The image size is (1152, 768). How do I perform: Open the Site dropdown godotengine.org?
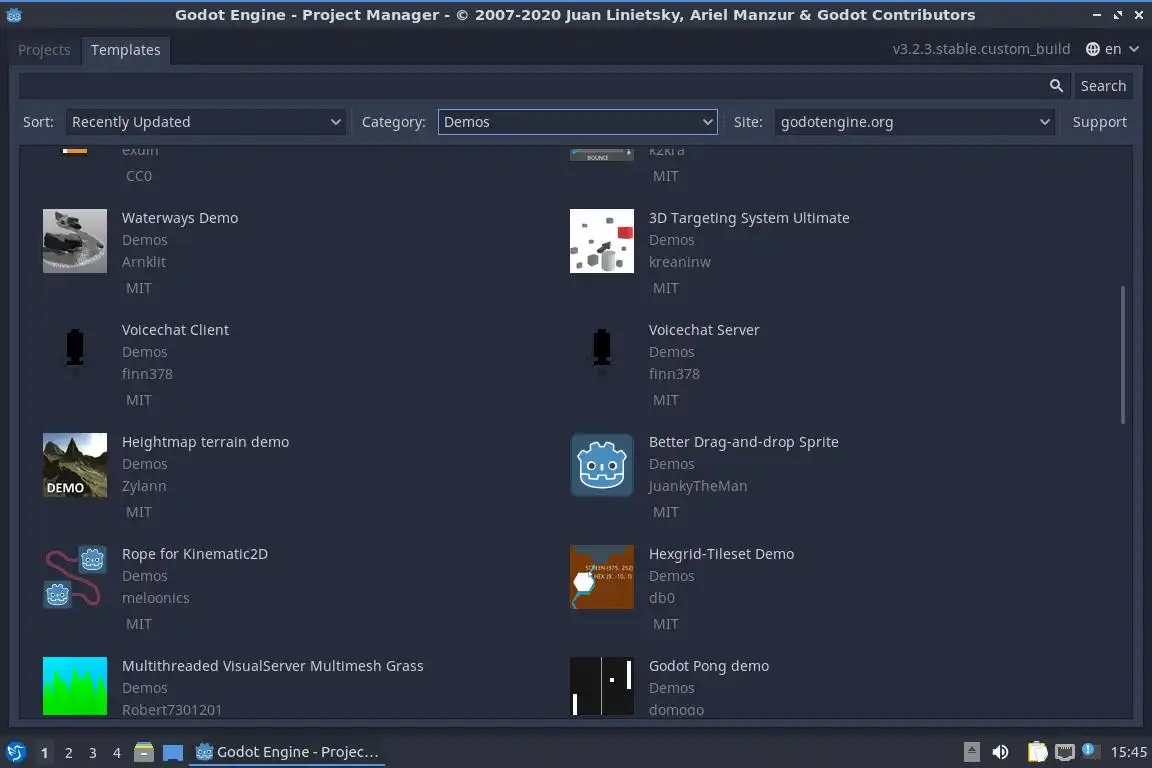coord(915,122)
